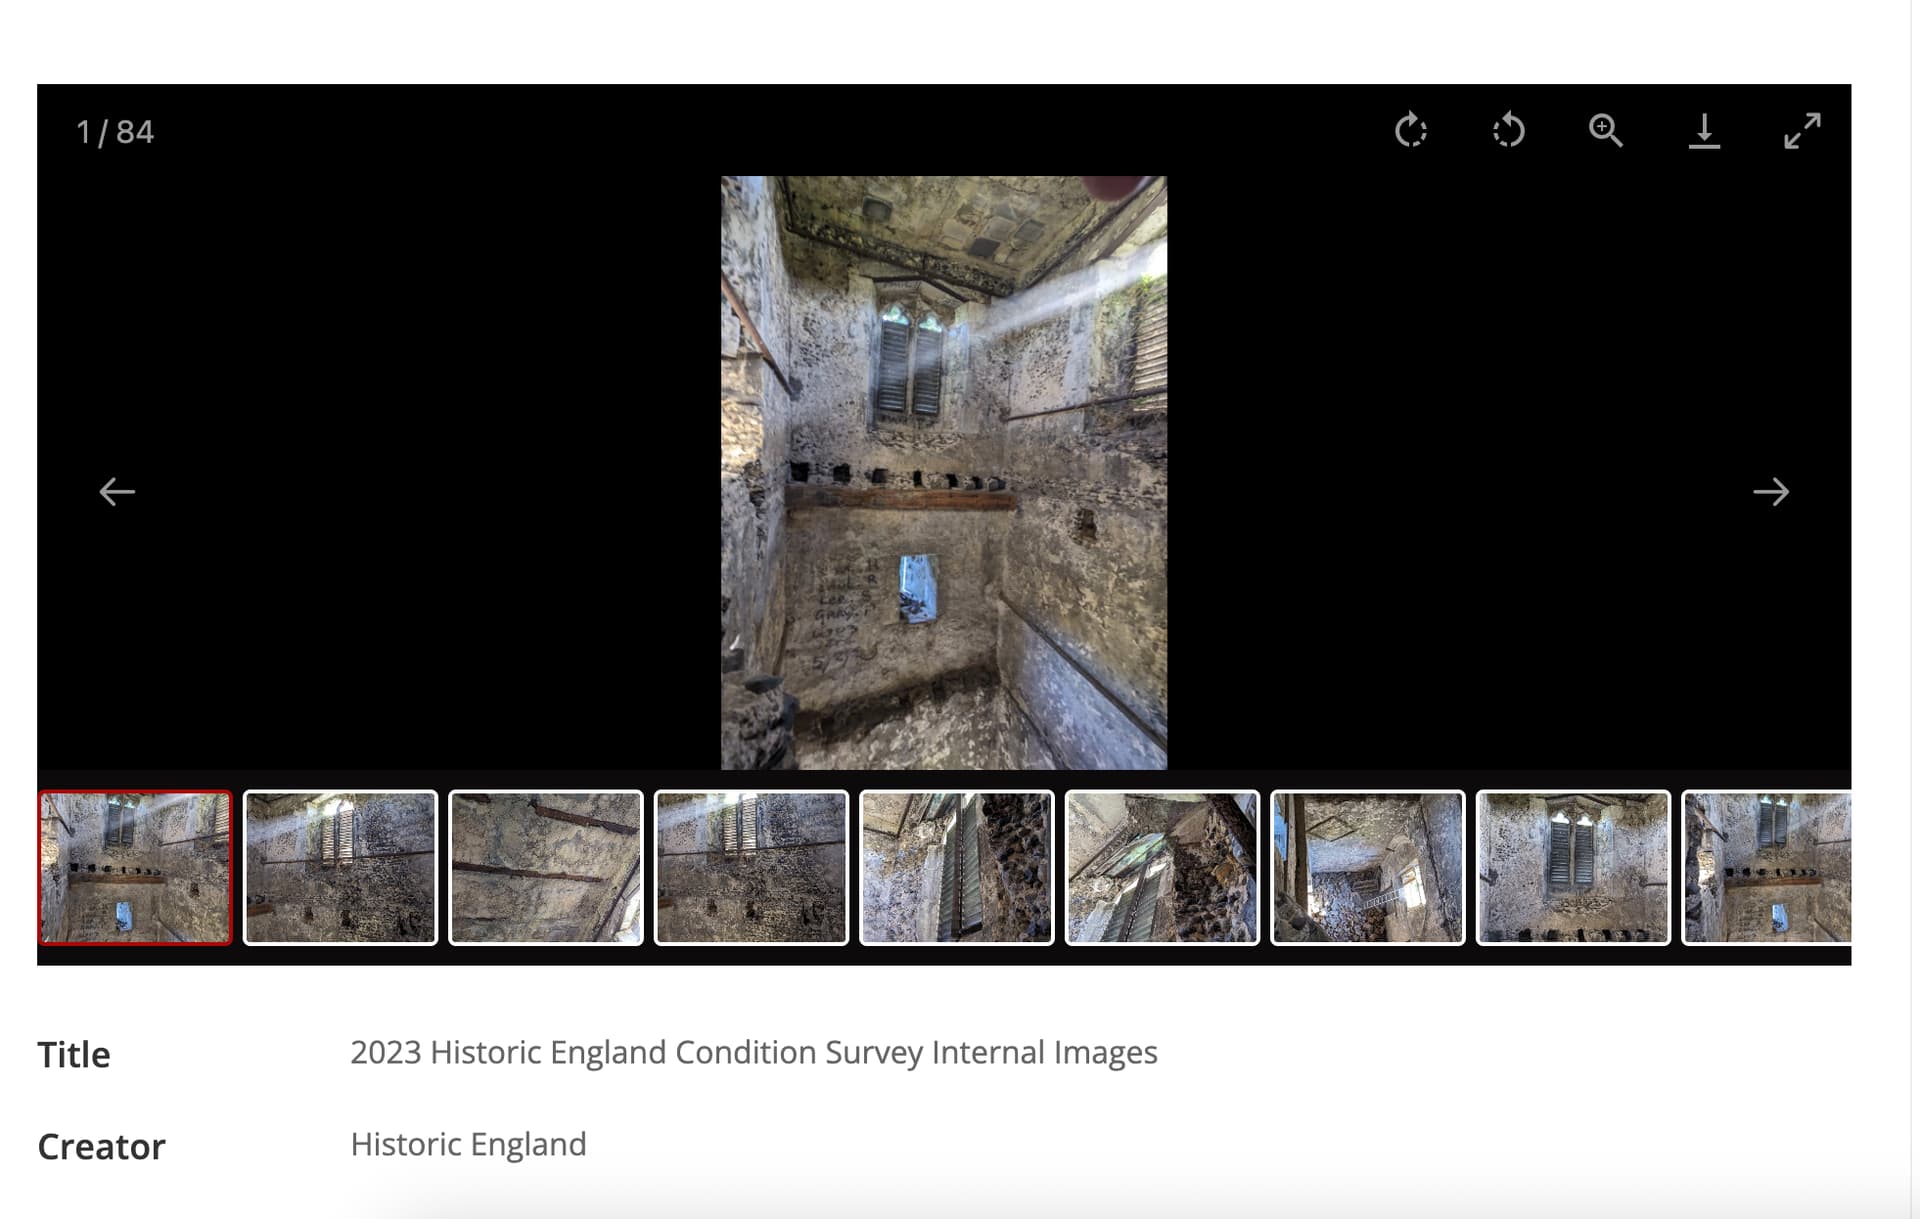1920x1219 pixels.
Task: Click the Historic England creator text
Action: tap(468, 1144)
